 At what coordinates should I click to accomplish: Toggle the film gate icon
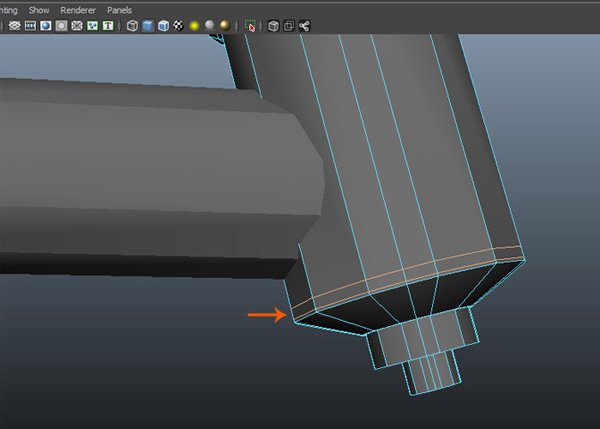30,26
